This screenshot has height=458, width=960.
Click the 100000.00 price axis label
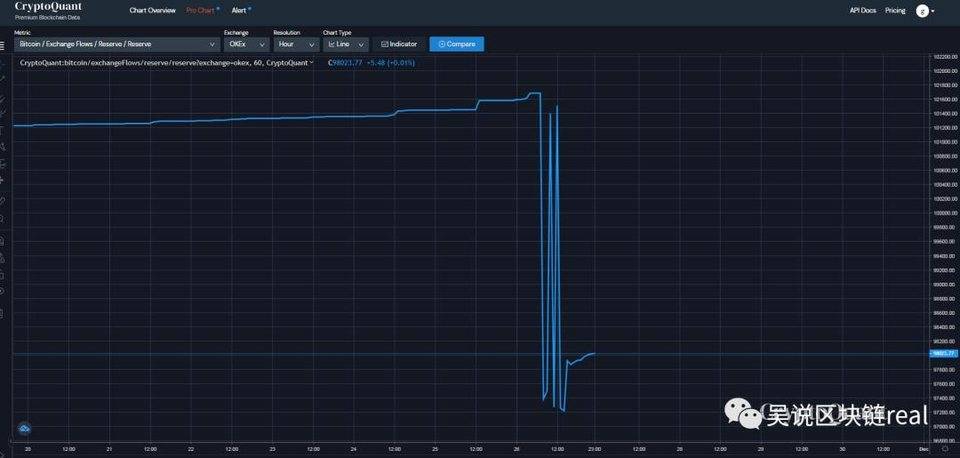[x=945, y=213]
